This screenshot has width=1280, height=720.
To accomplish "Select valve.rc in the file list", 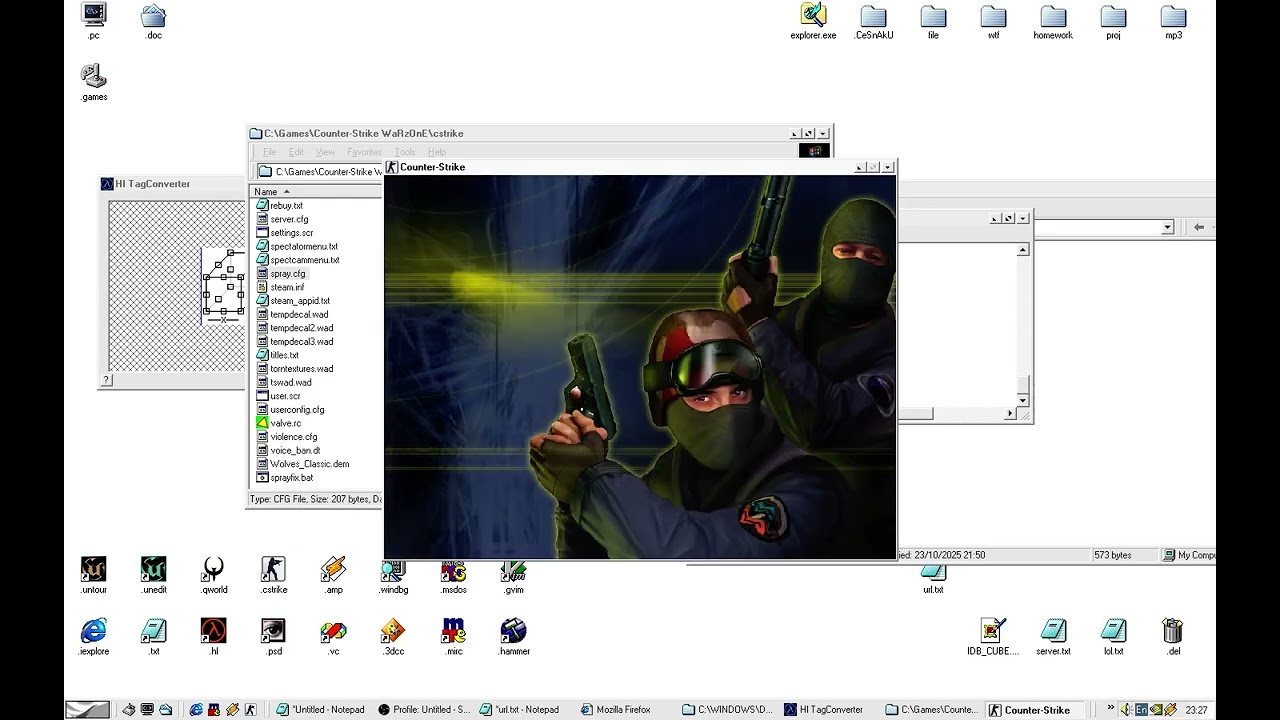I will [x=279, y=423].
